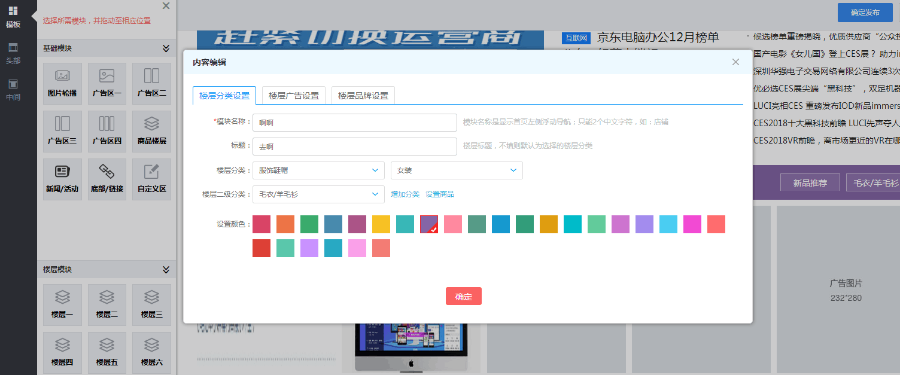Click the 标题 title input field

point(354,146)
